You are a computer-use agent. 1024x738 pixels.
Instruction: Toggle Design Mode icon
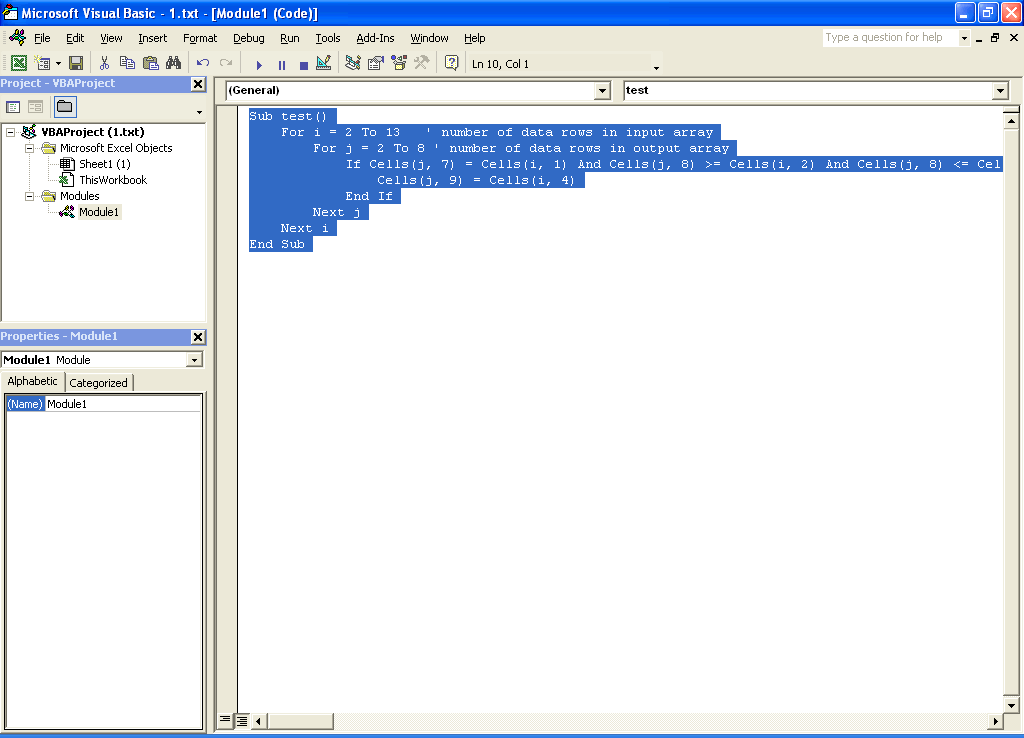323,64
